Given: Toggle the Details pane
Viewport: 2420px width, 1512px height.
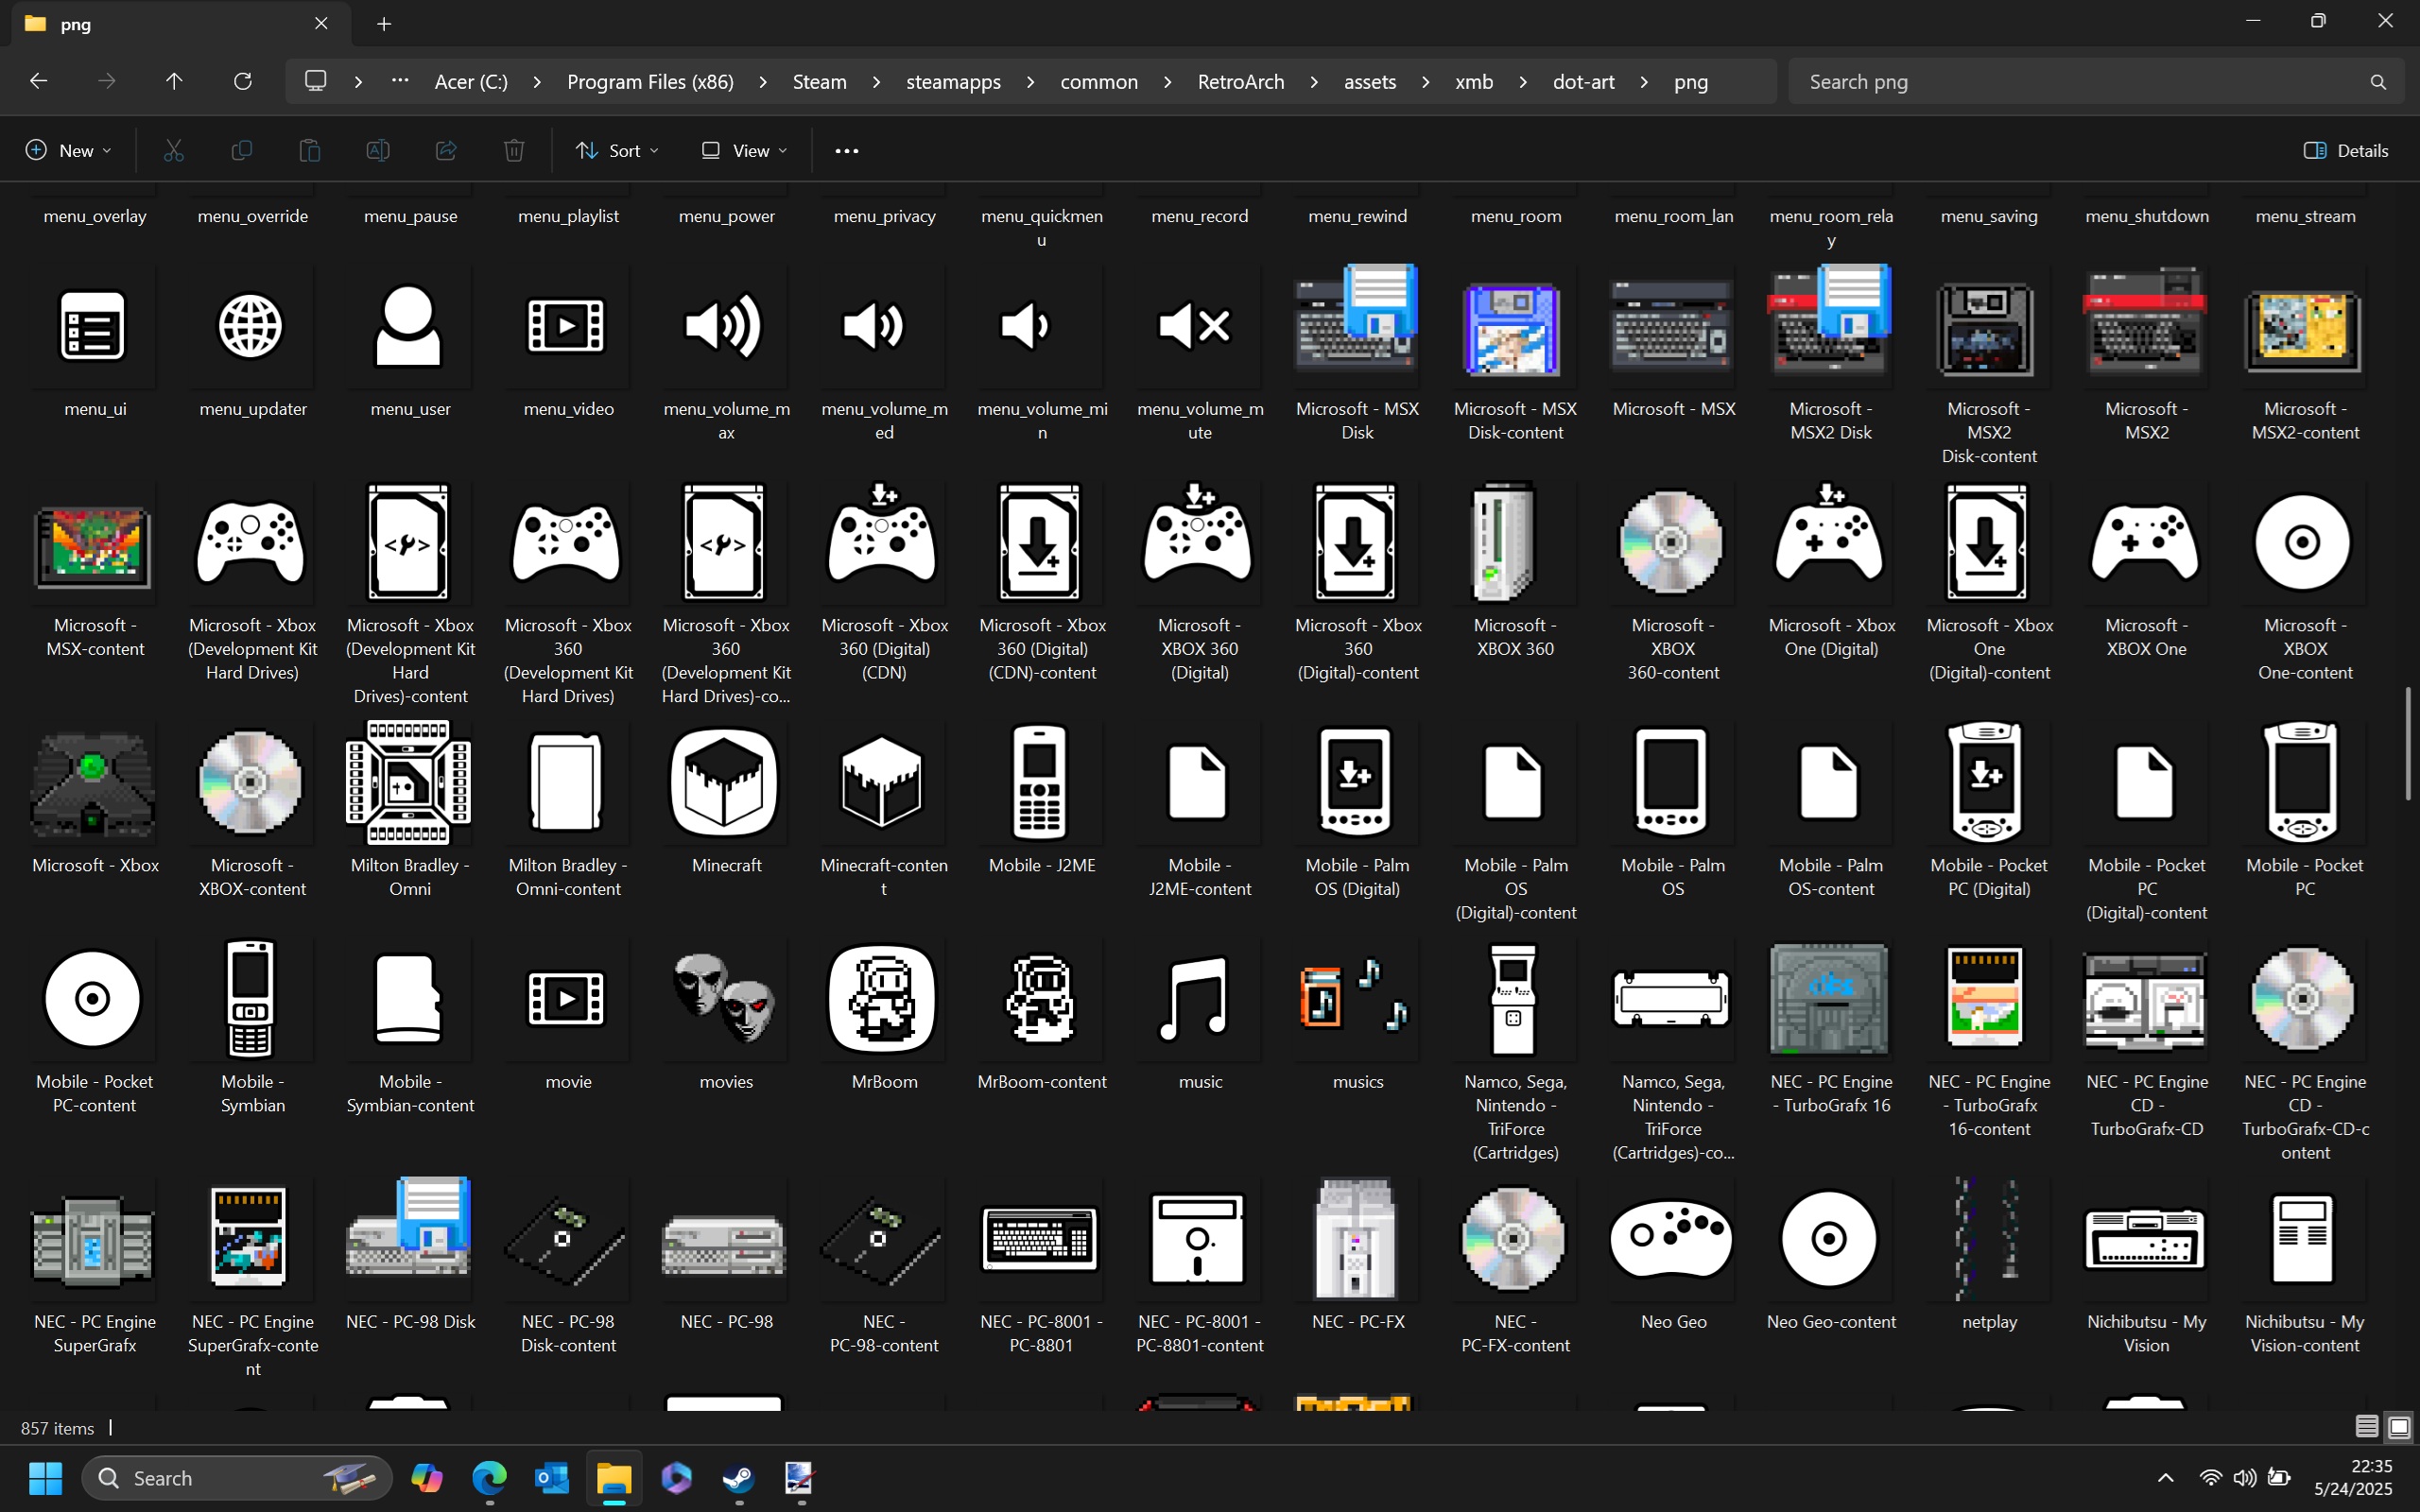Looking at the screenshot, I should pyautogui.click(x=2346, y=150).
